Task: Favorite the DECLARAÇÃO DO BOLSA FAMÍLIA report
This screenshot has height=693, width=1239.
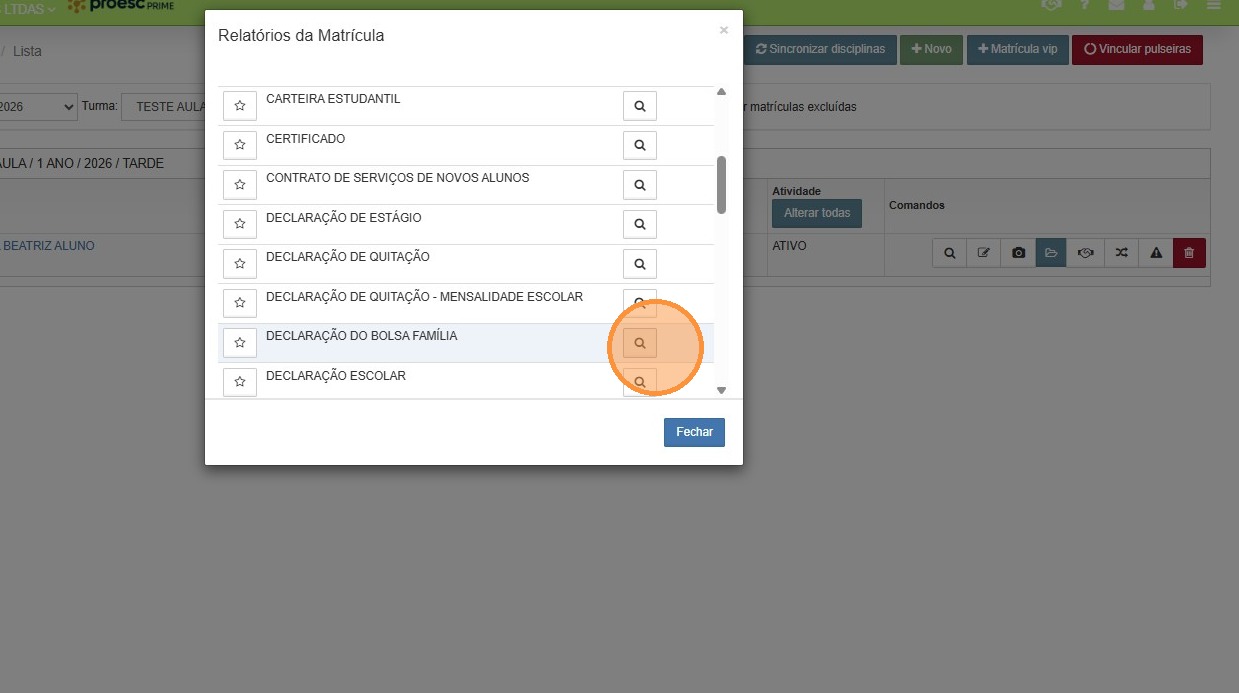Action: tap(240, 343)
